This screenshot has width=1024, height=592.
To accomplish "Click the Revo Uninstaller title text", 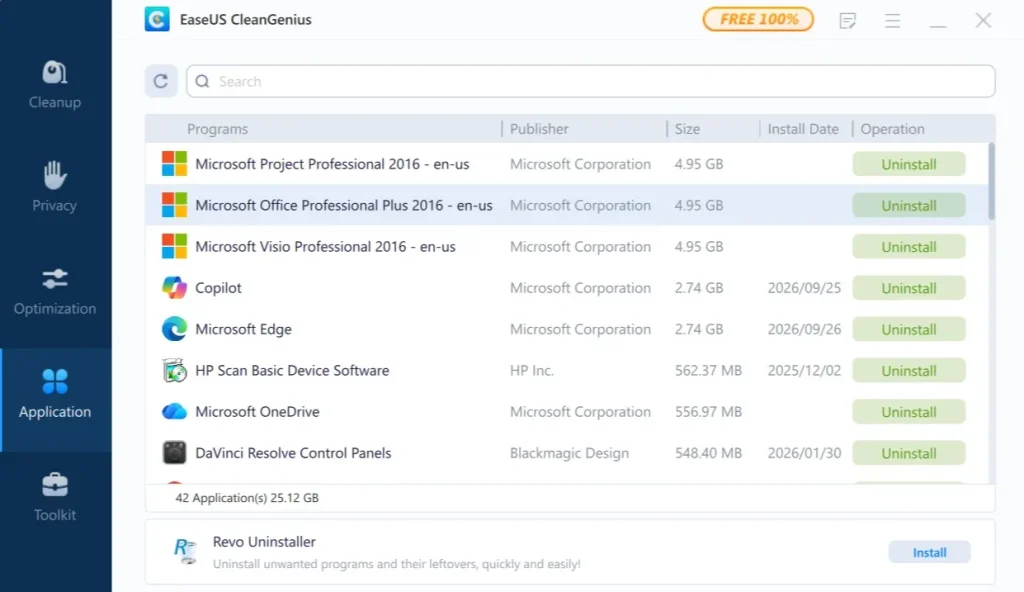I will click(x=264, y=542).
